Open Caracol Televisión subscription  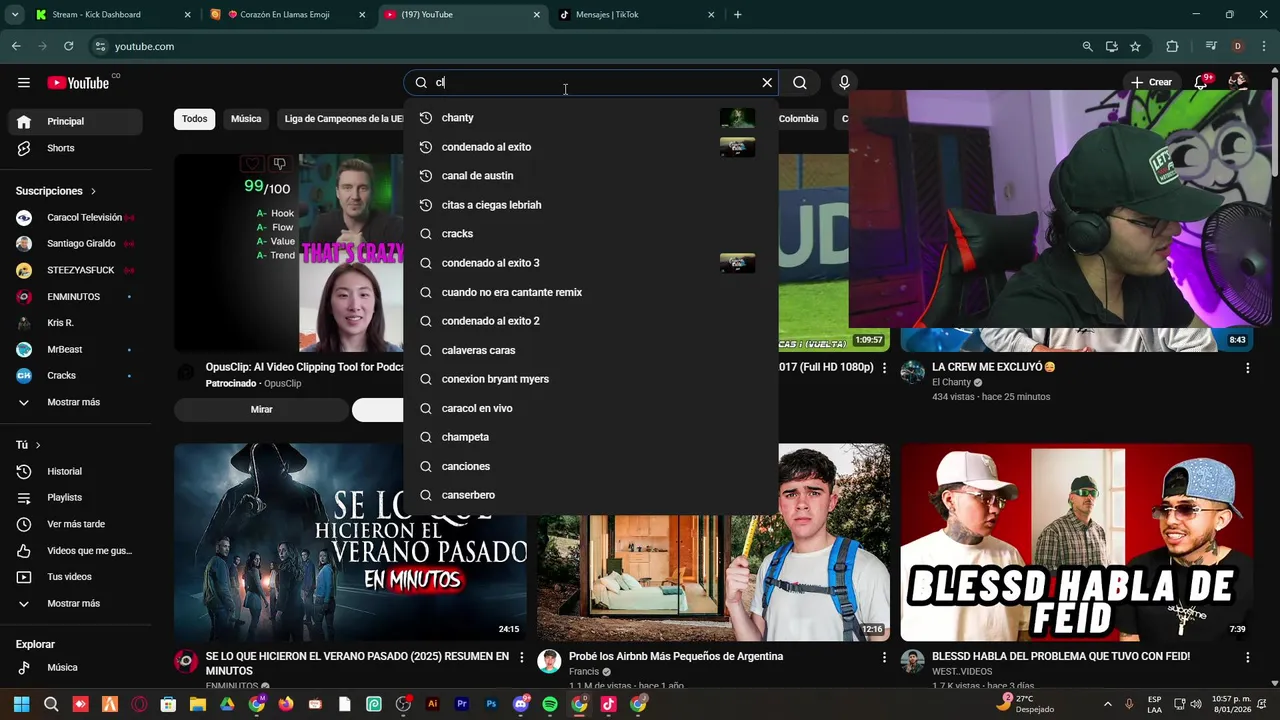point(77,217)
